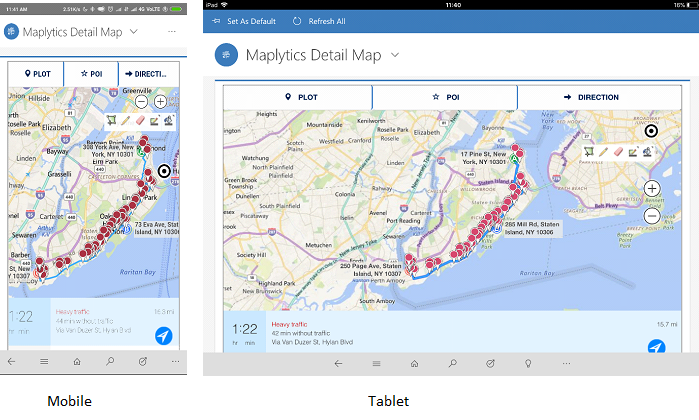Image resolution: width=699 pixels, height=420 pixels.
Task: Go back using mobile bottom bar arrow
Action: pos(12,362)
